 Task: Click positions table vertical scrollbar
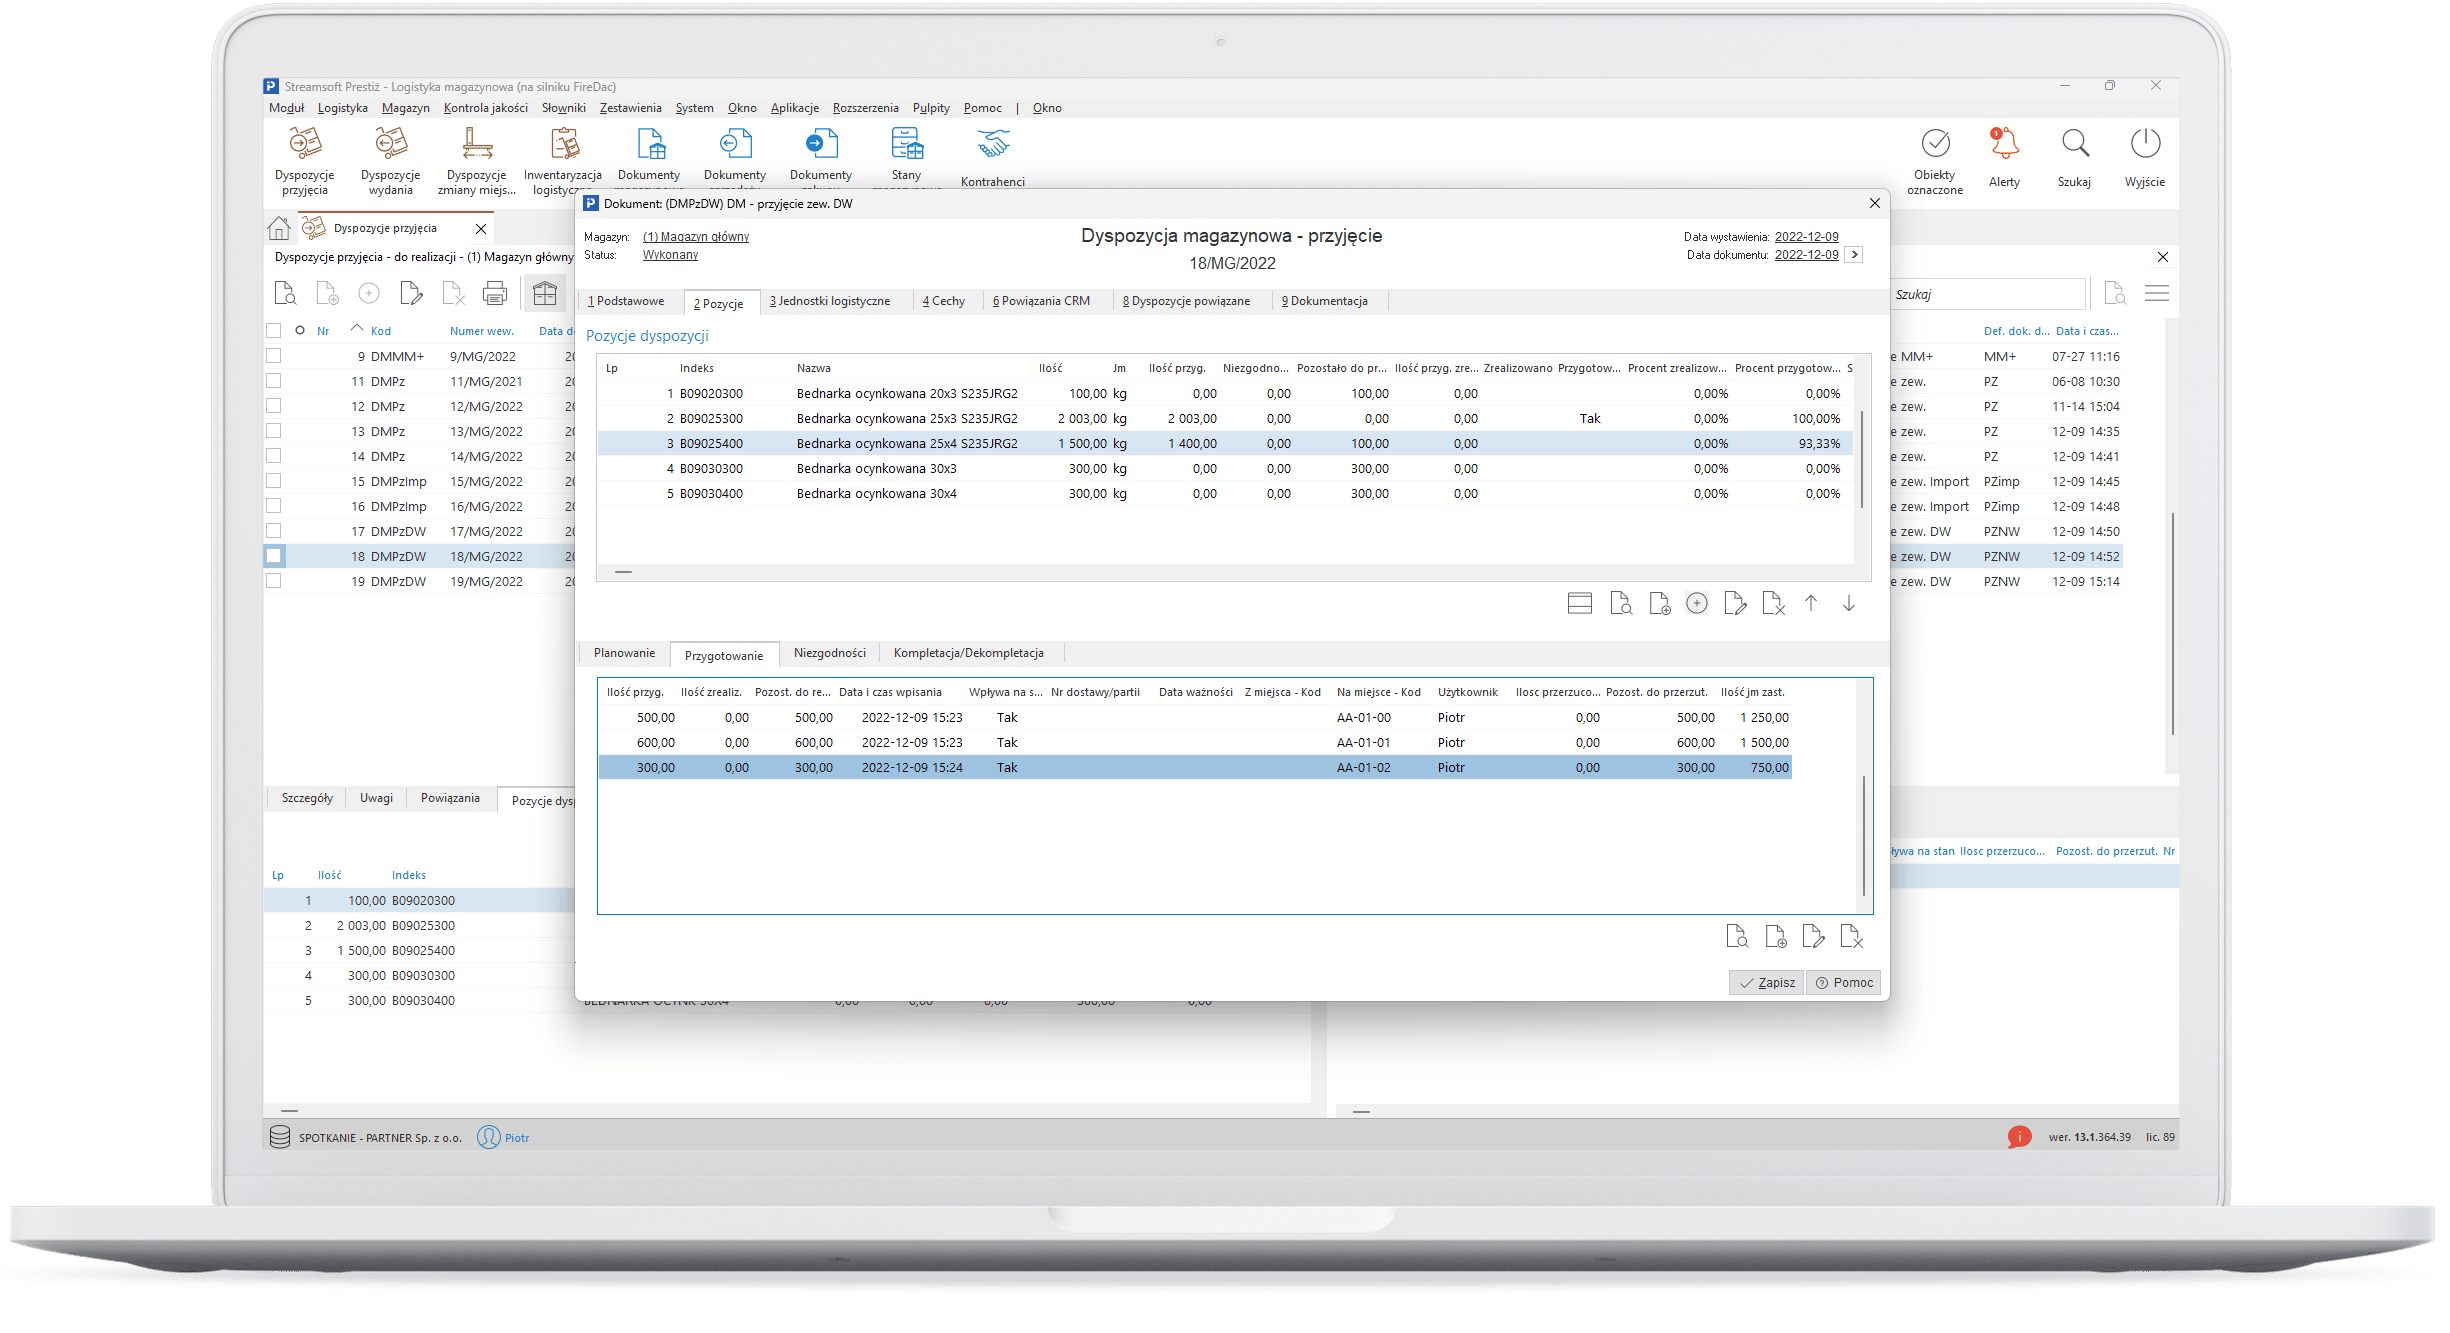coord(1862,460)
